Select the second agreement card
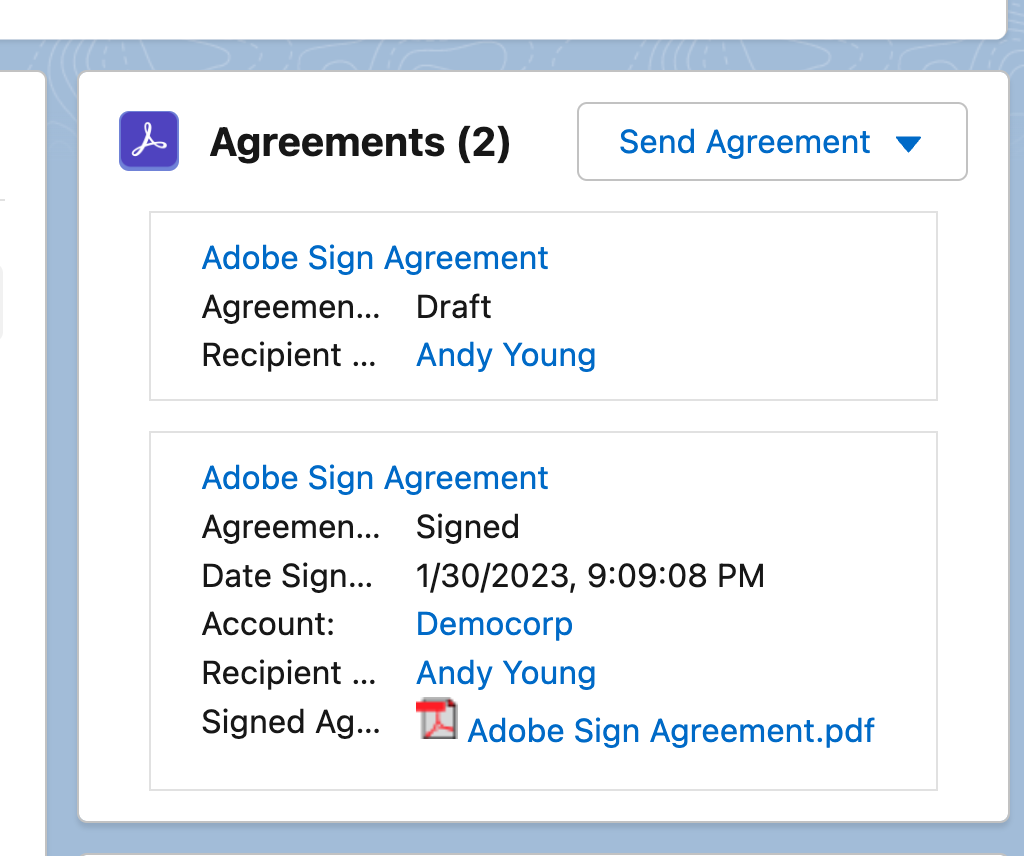Screen dimensions: 1024x856 pyautogui.click(x=543, y=608)
